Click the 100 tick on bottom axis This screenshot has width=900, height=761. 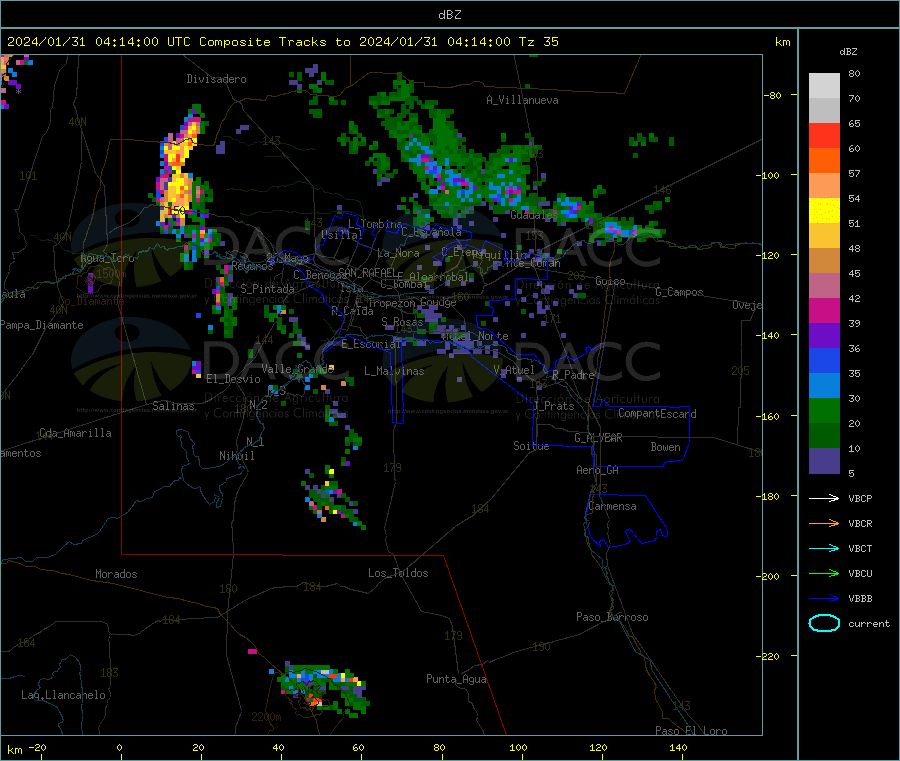[518, 747]
